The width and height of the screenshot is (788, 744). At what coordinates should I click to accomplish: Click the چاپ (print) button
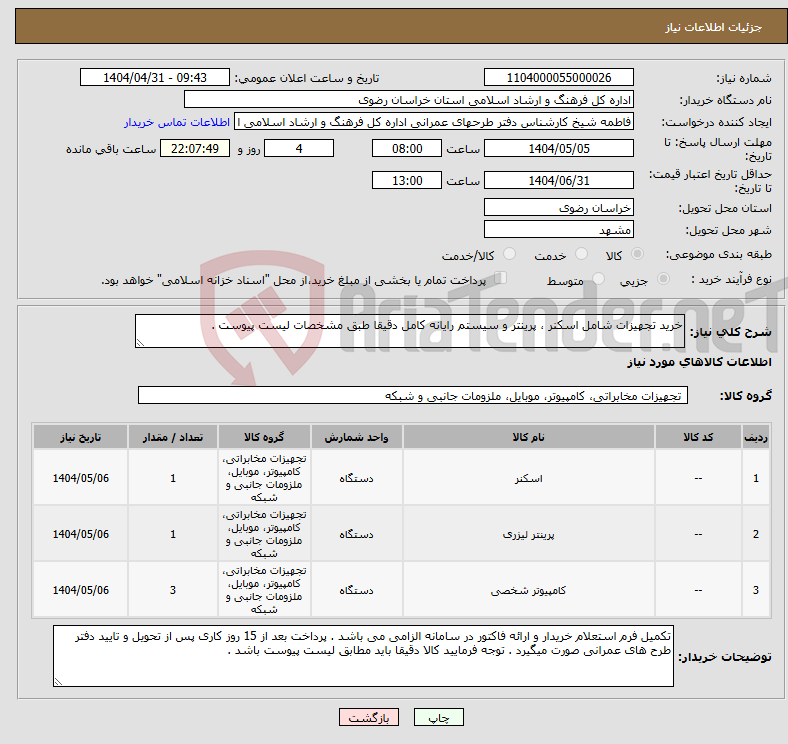pos(438,717)
